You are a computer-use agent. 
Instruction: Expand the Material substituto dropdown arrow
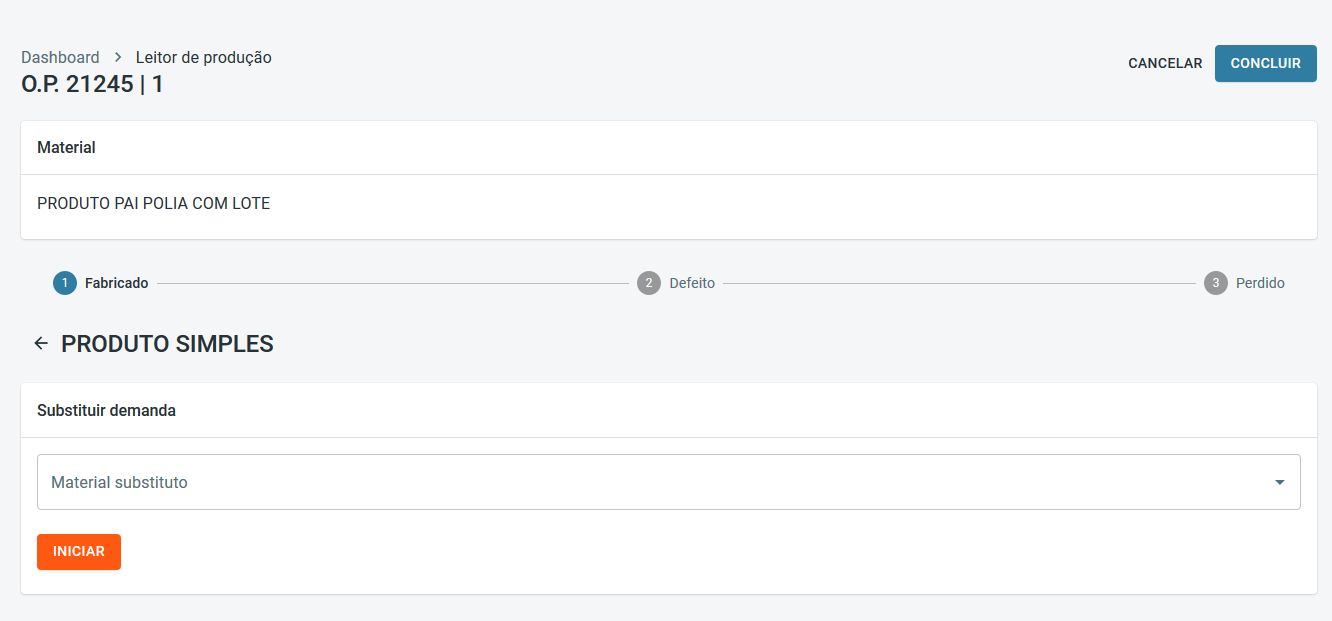[x=1279, y=482]
